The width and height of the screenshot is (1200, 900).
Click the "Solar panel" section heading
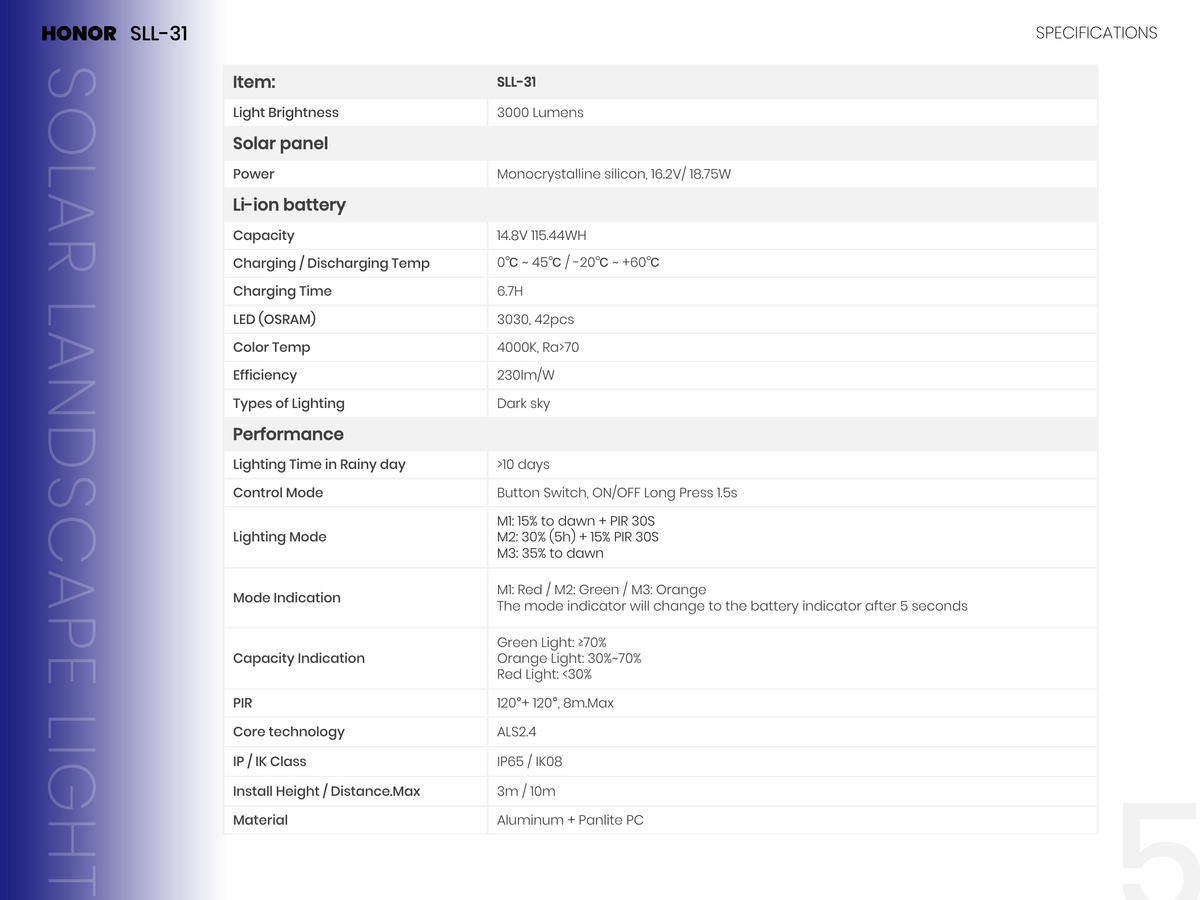(280, 143)
